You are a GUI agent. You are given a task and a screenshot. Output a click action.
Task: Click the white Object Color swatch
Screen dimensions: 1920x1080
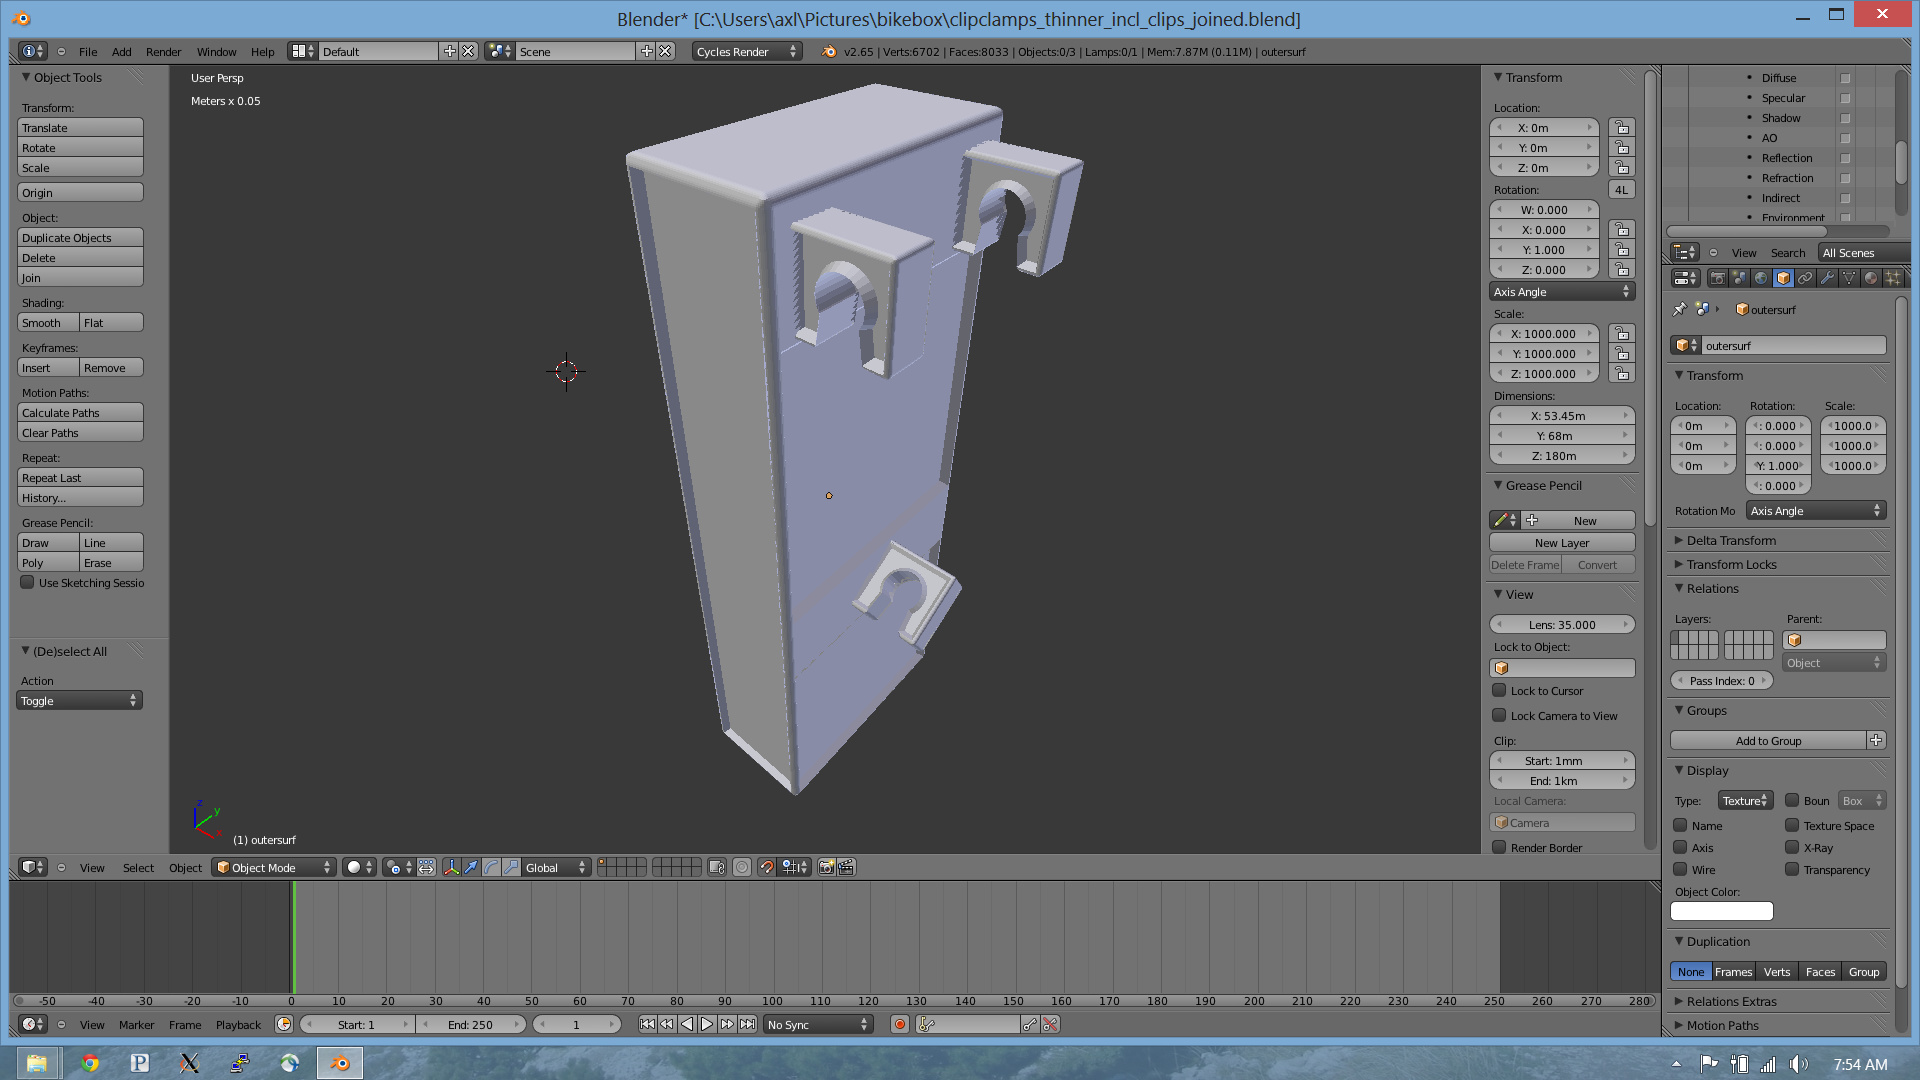[1720, 911]
